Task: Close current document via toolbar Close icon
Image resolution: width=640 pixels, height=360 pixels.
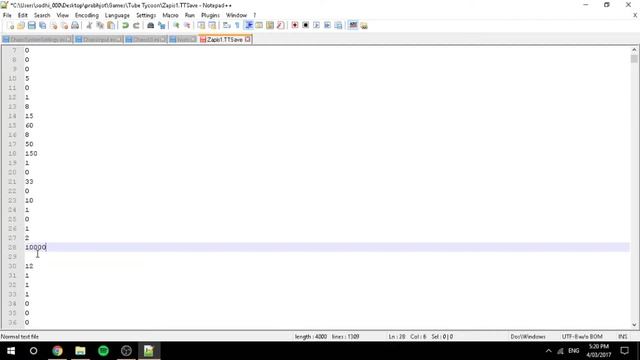Action: coord(53,26)
